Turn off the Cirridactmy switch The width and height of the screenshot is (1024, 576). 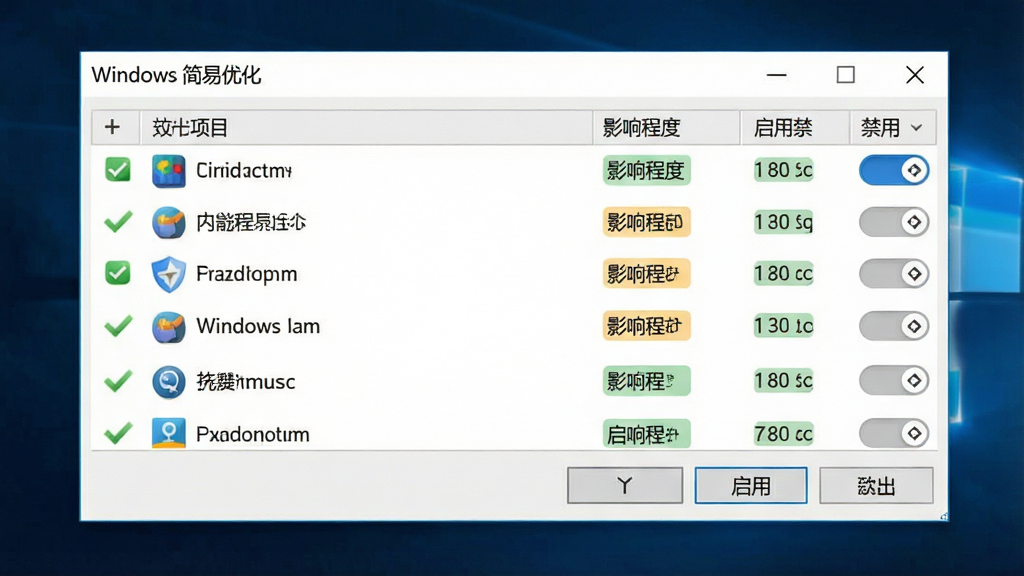tap(893, 170)
